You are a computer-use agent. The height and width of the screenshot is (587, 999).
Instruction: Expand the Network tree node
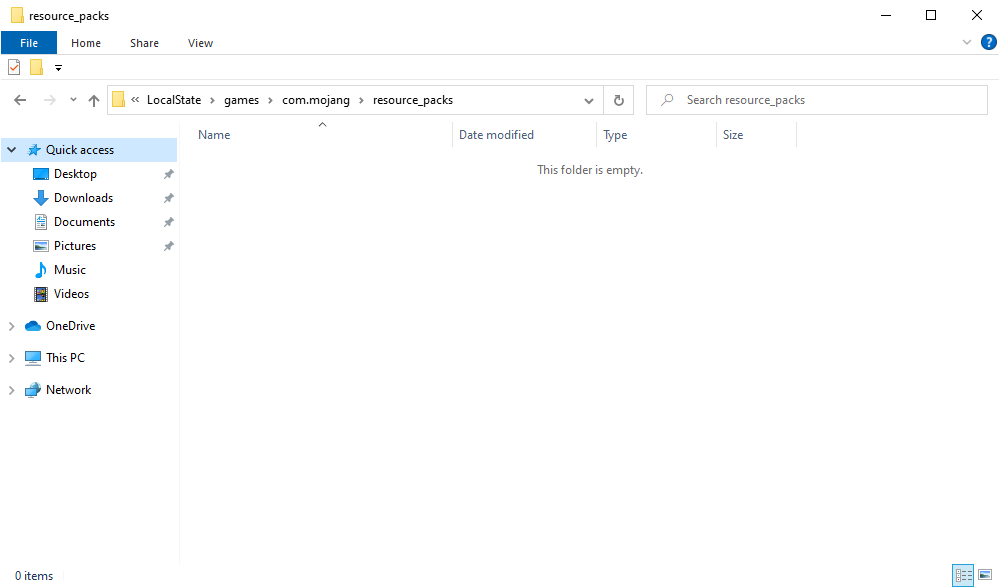(11, 390)
